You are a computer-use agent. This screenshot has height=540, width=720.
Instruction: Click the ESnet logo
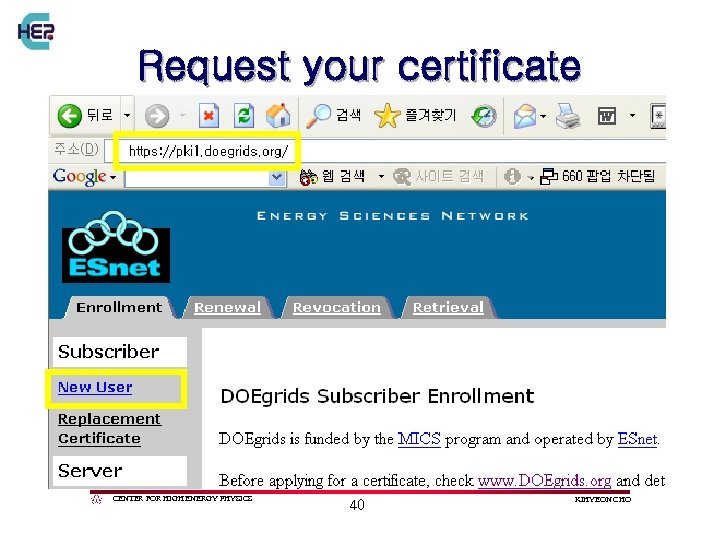[116, 247]
